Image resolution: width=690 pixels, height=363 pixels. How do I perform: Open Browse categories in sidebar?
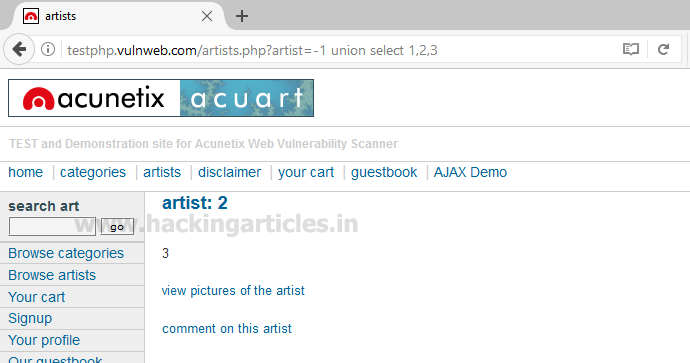click(66, 253)
